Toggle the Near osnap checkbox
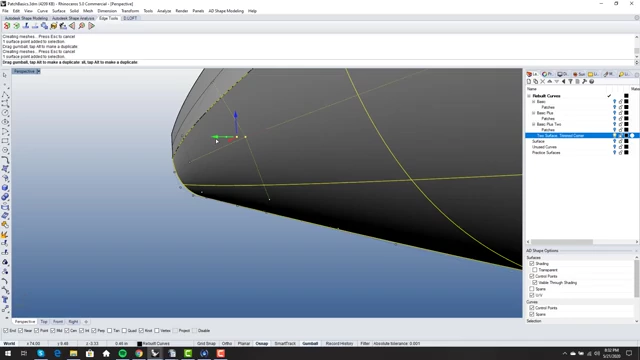The image size is (640, 360). pyautogui.click(x=20, y=331)
